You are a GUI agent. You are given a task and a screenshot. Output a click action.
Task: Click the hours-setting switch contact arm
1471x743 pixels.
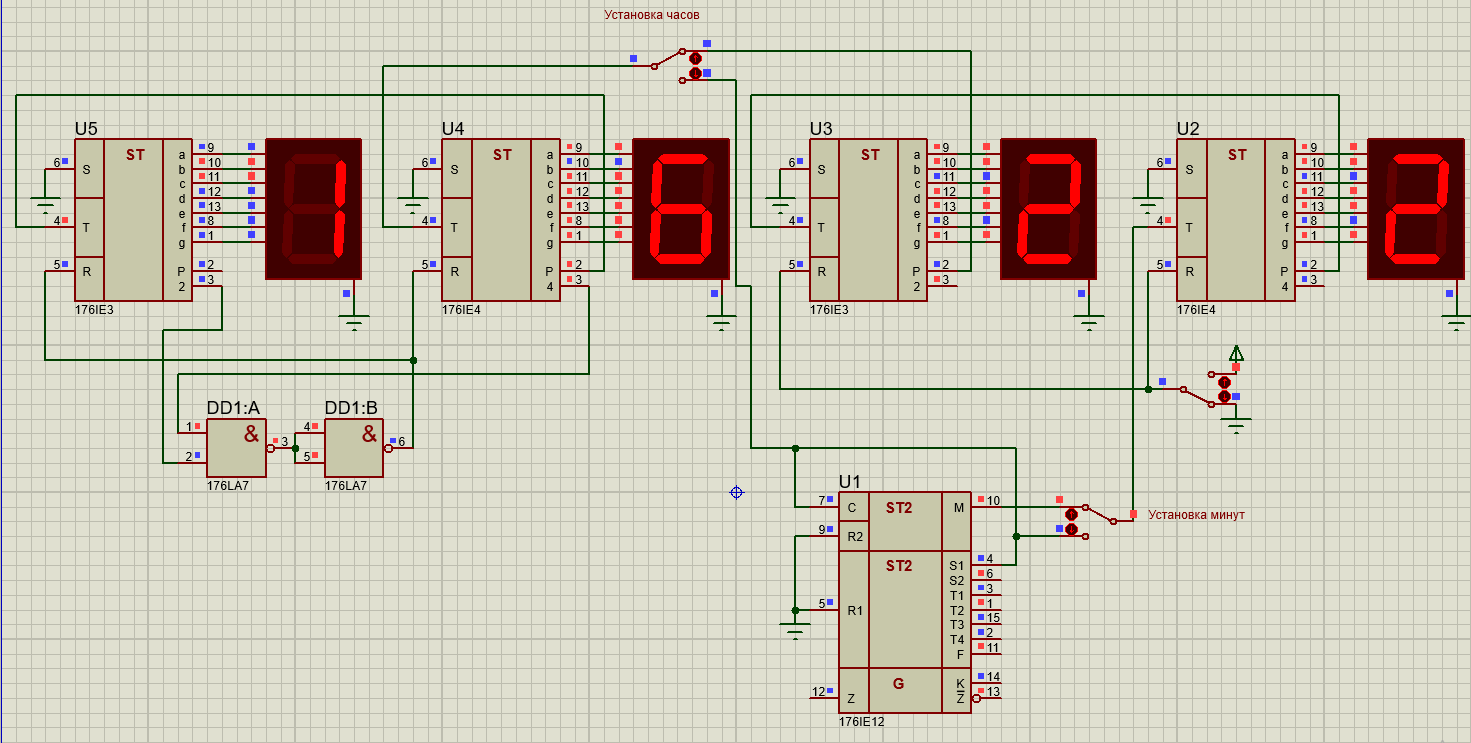(x=668, y=59)
